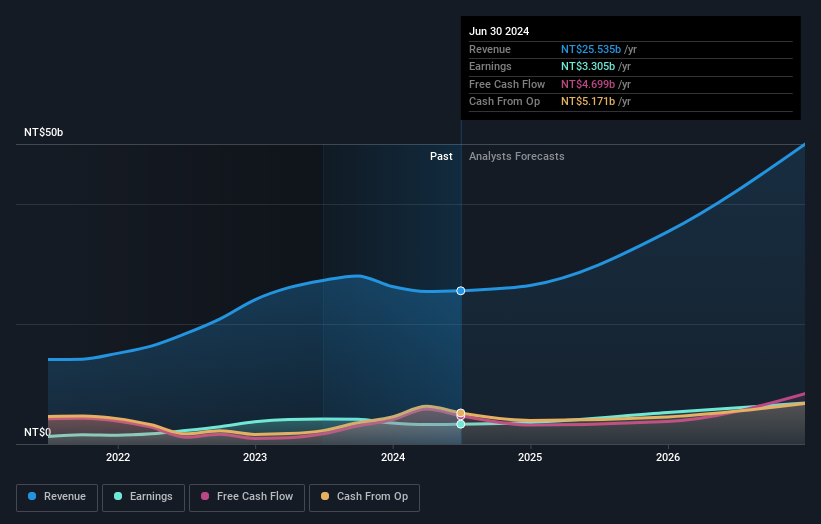The width and height of the screenshot is (821, 524).
Task: Click the NT$0 y-axis label
Action: (38, 432)
